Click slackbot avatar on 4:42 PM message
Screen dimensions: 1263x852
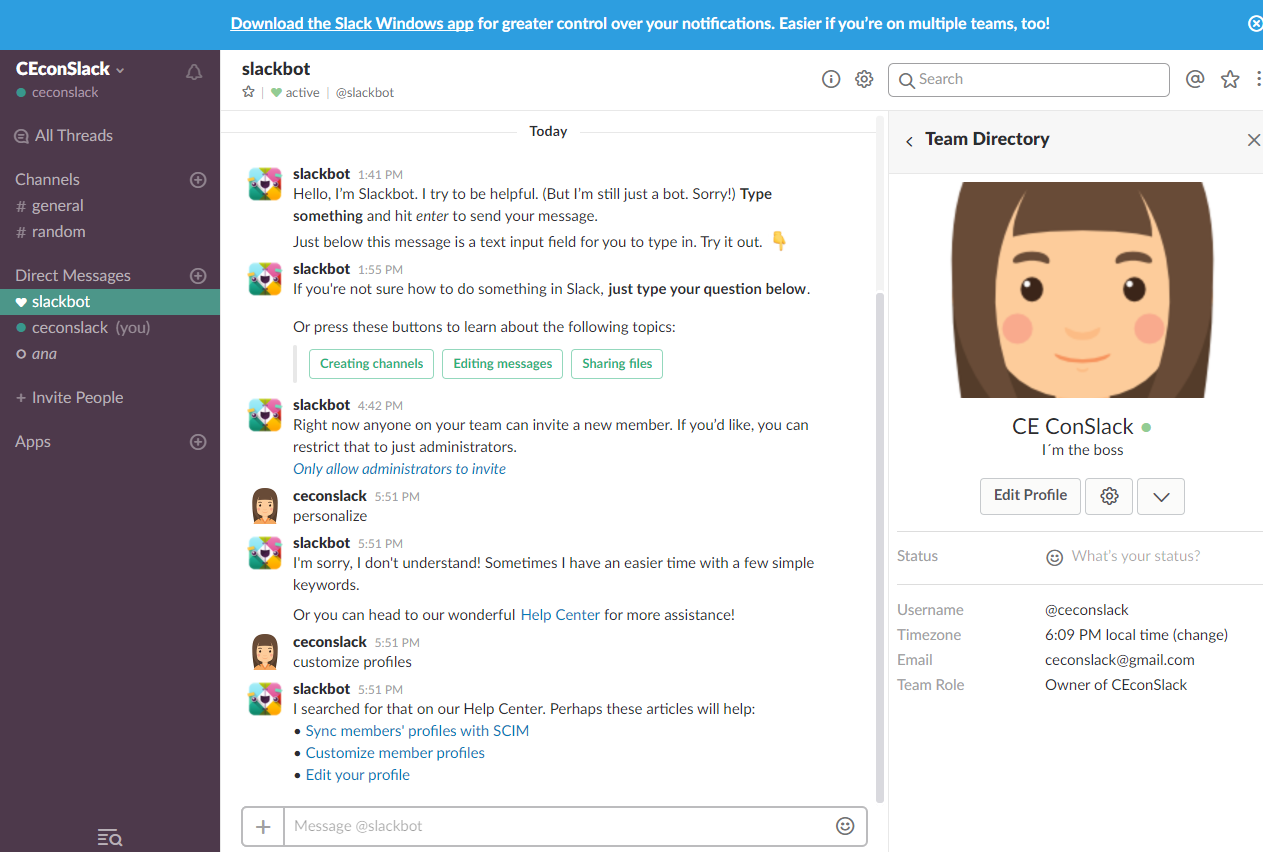[x=265, y=415]
